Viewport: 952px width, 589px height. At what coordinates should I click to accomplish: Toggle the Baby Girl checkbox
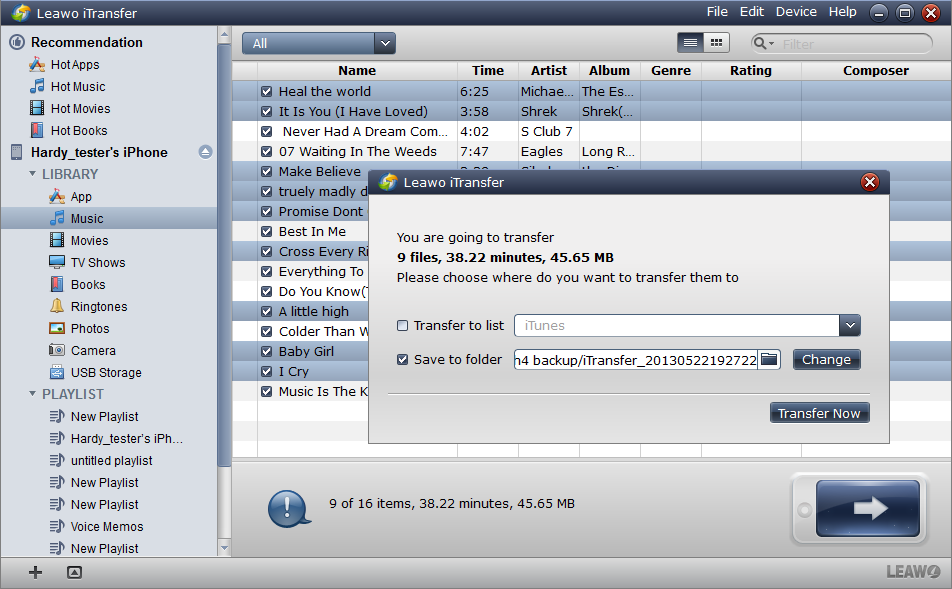[266, 351]
